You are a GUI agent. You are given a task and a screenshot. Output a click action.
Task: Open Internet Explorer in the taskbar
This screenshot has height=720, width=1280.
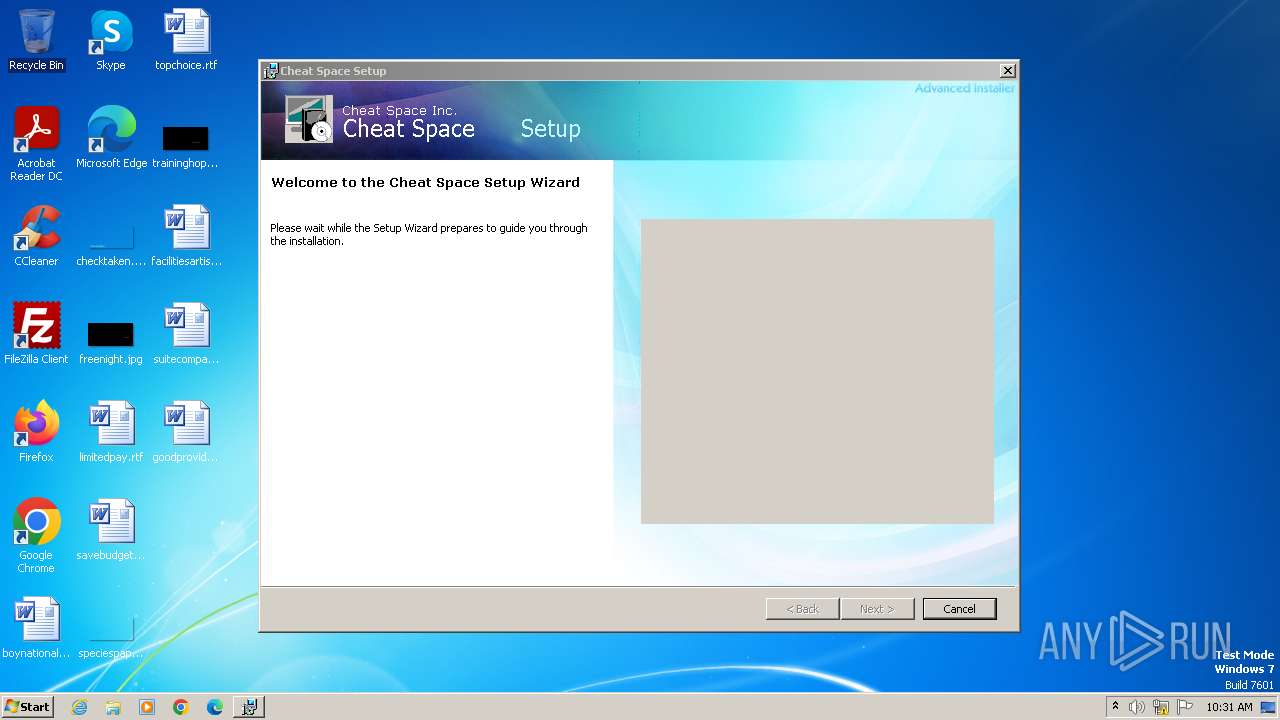pyautogui.click(x=80, y=707)
